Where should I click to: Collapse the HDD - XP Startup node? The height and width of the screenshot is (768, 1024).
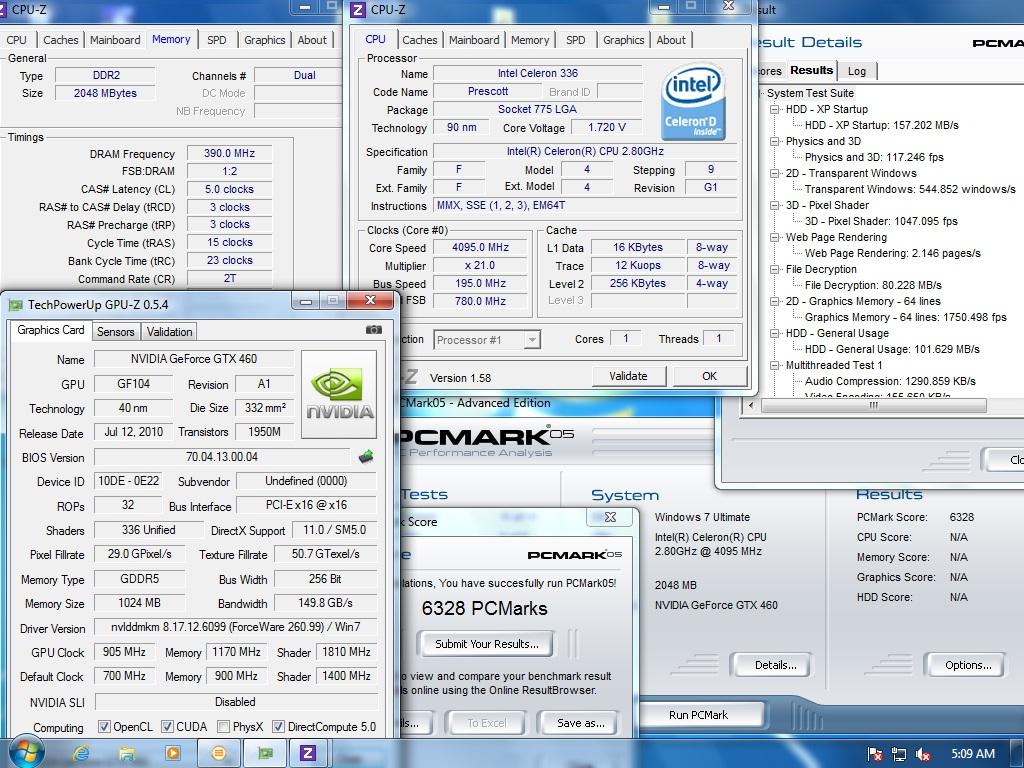[775, 109]
